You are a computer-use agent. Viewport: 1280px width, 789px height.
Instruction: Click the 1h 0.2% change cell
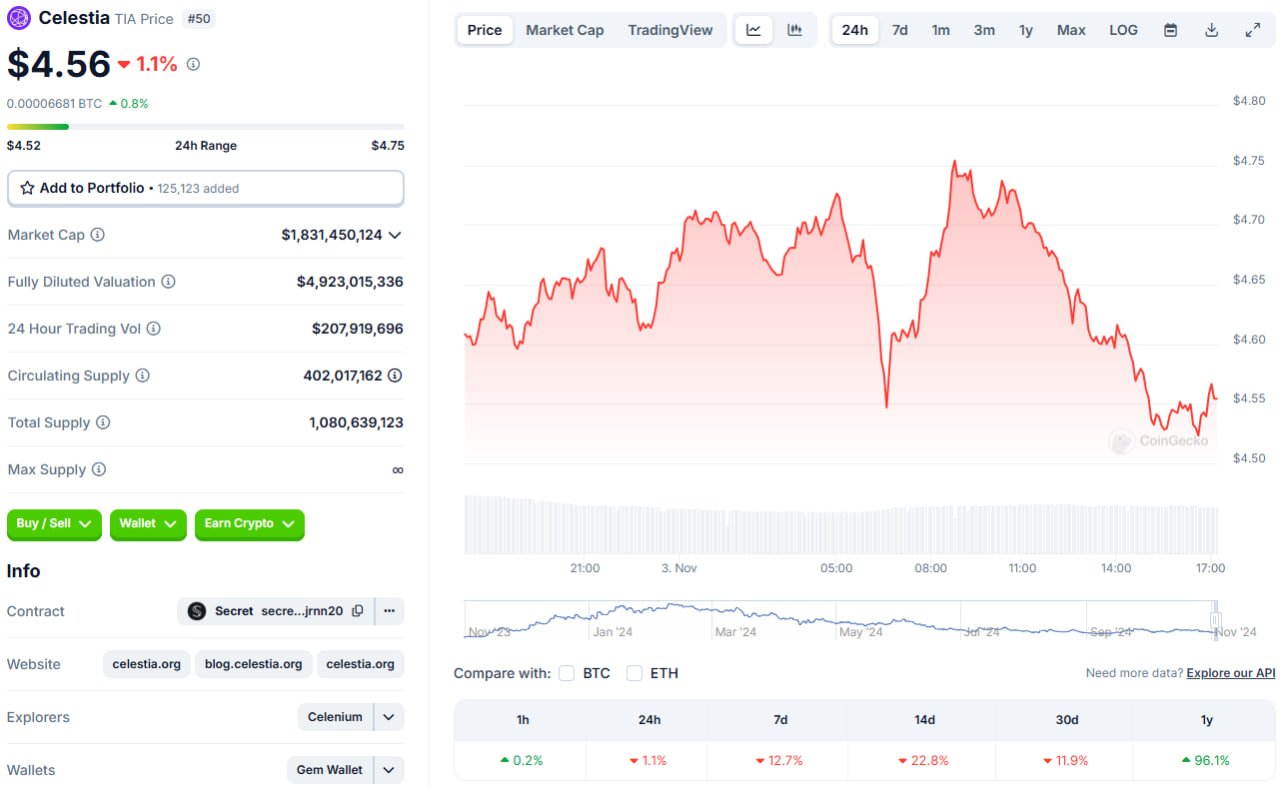coord(521,760)
